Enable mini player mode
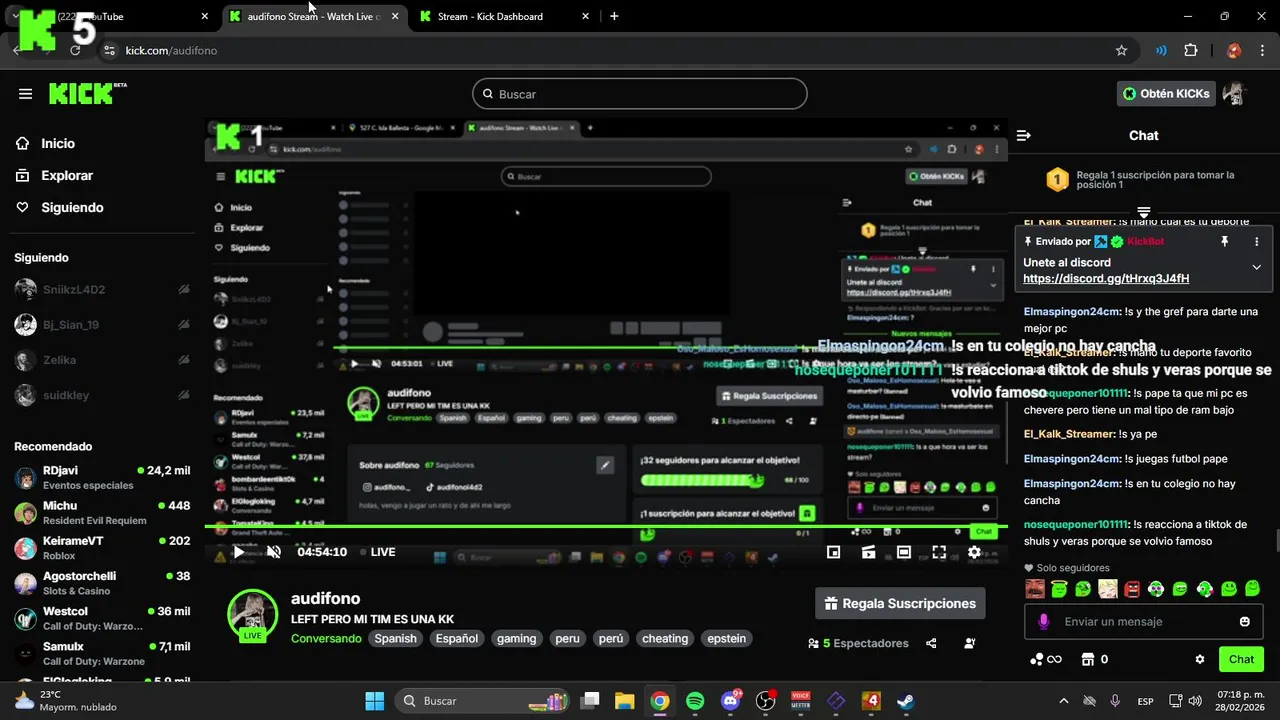Viewport: 1280px width, 720px height. click(x=833, y=552)
